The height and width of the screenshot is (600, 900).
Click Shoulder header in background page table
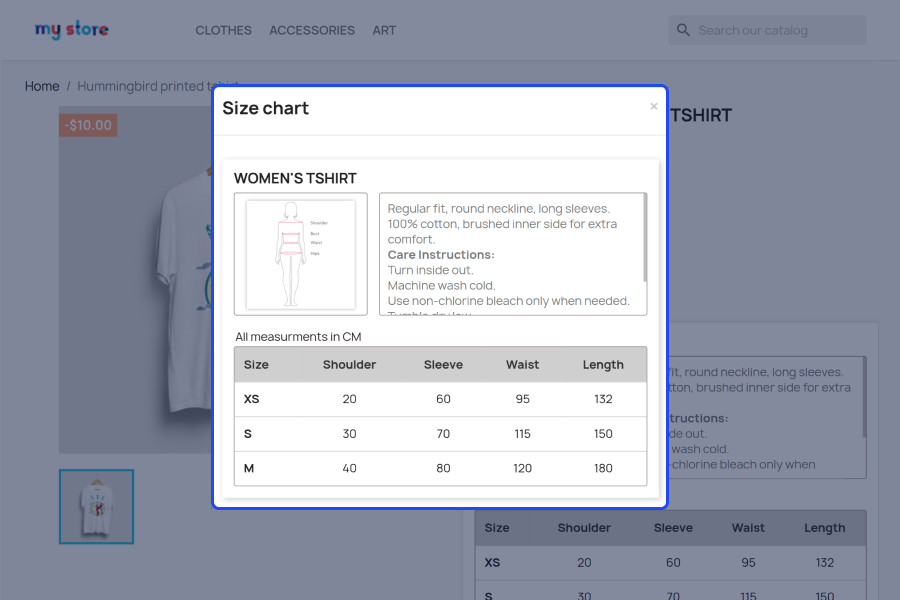pos(584,528)
